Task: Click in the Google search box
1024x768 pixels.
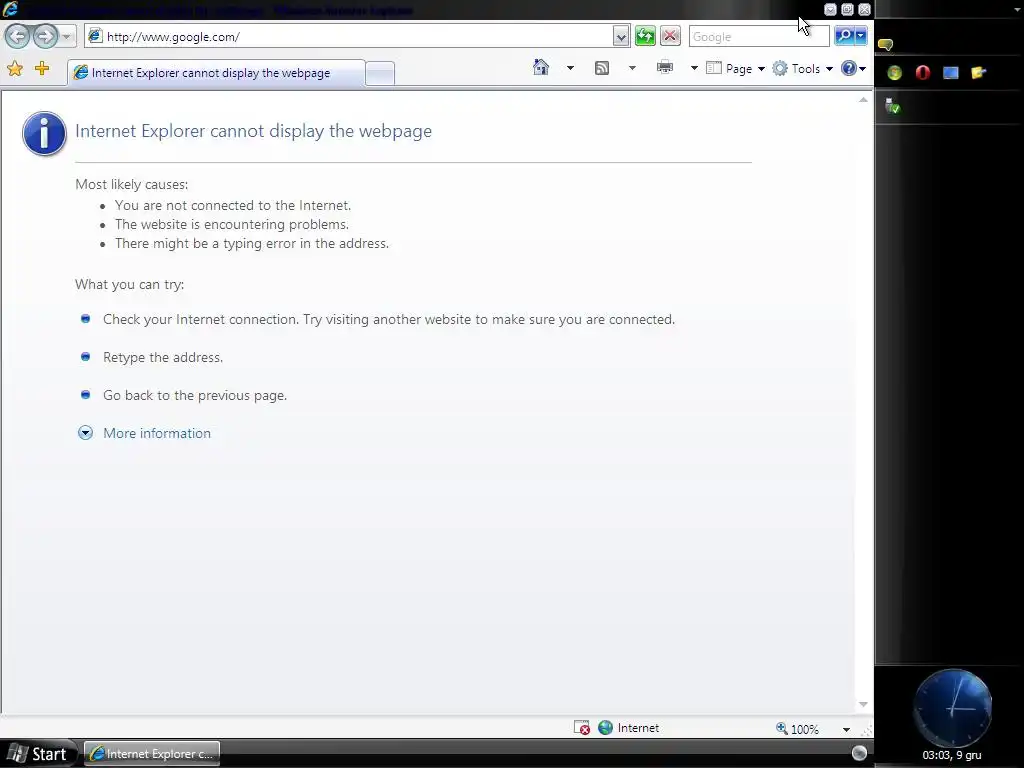Action: tap(759, 37)
